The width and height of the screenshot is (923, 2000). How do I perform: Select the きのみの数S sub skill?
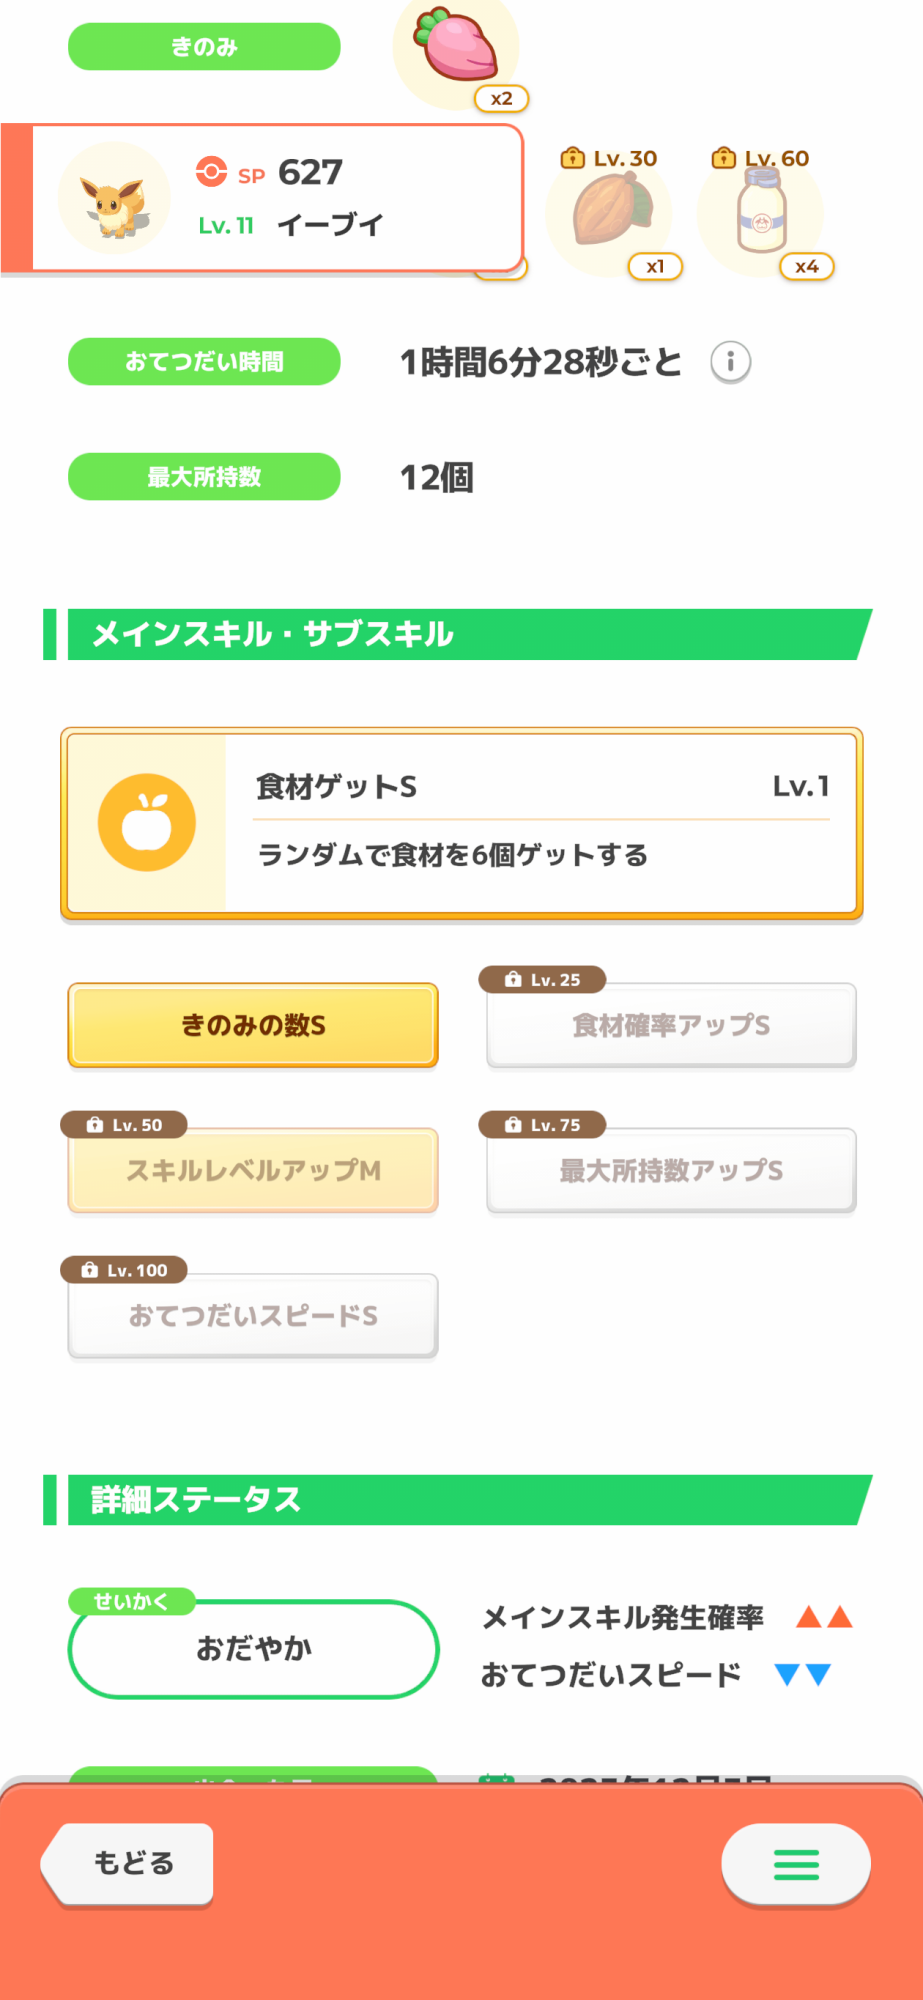(253, 1026)
